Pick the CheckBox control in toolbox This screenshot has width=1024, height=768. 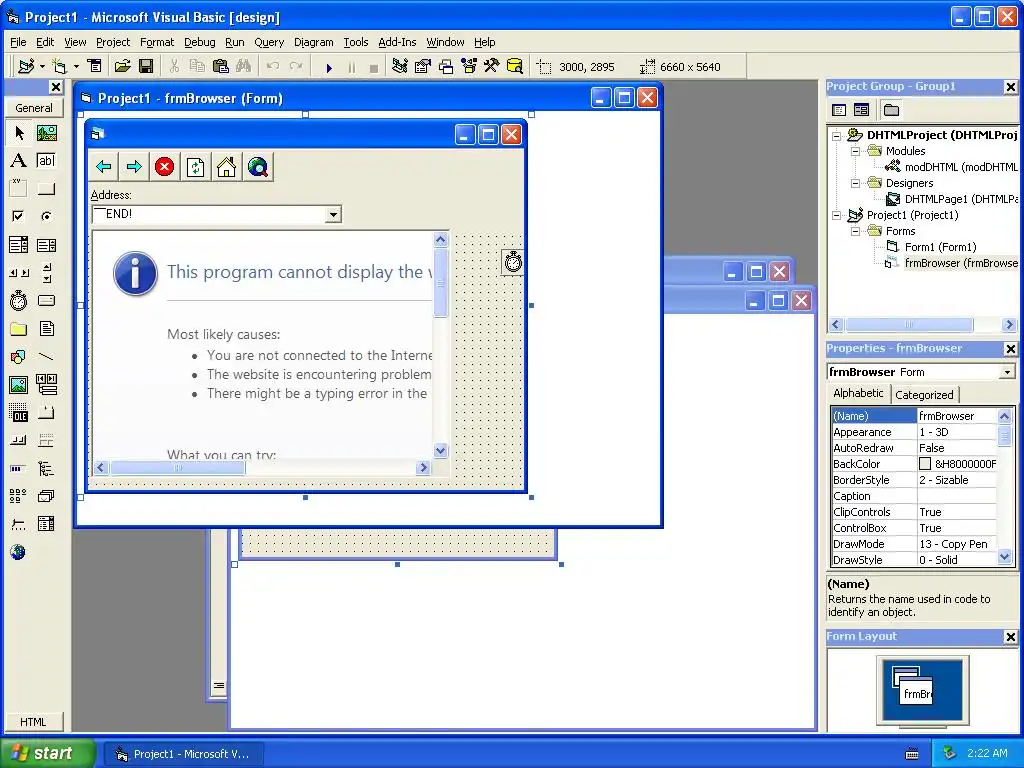[19, 216]
